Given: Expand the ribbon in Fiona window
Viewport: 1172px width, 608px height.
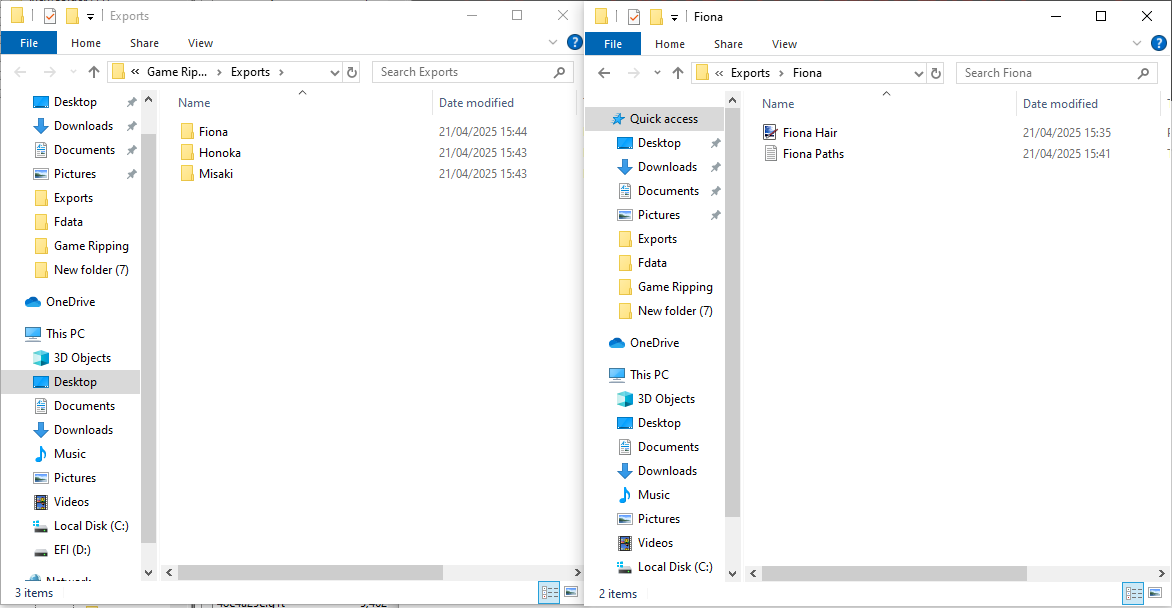Looking at the screenshot, I should (1137, 43).
